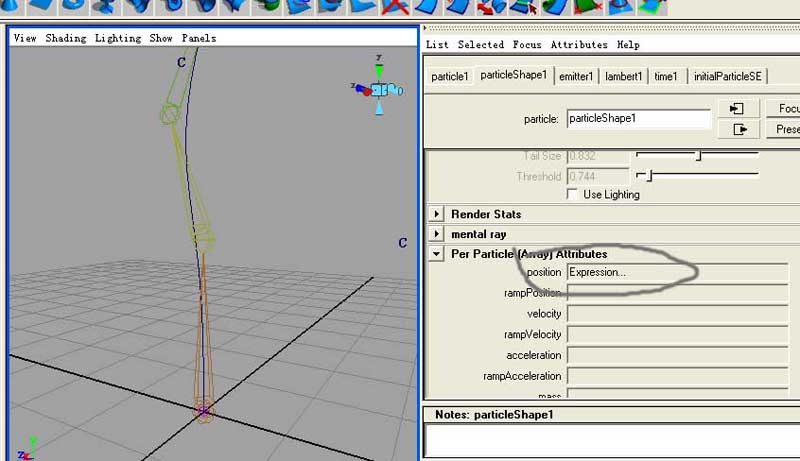Open the attribute editor List menu
This screenshot has height=461, width=800.
pyautogui.click(x=437, y=44)
